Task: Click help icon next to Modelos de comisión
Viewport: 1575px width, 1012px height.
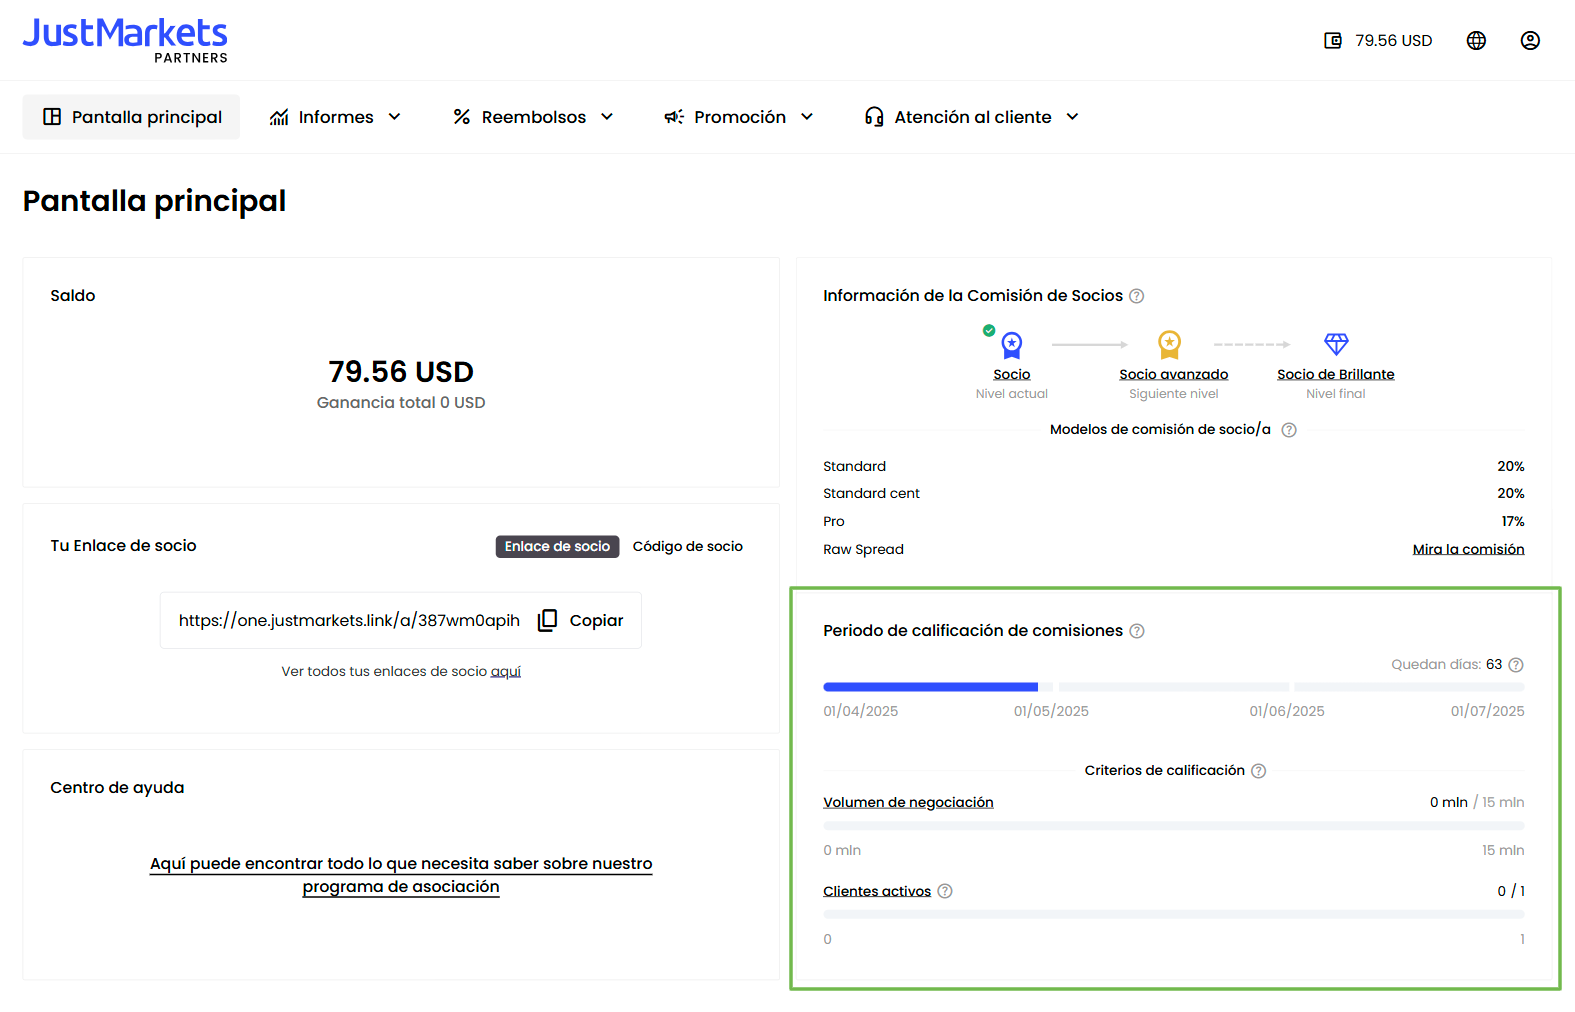Action: click(1289, 430)
